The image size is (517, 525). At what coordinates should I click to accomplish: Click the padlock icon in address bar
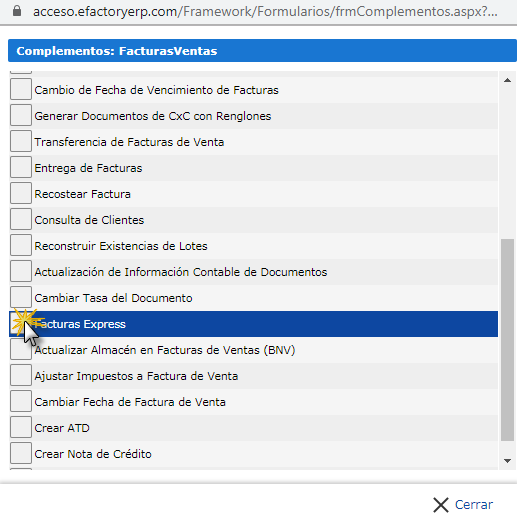(17, 11)
